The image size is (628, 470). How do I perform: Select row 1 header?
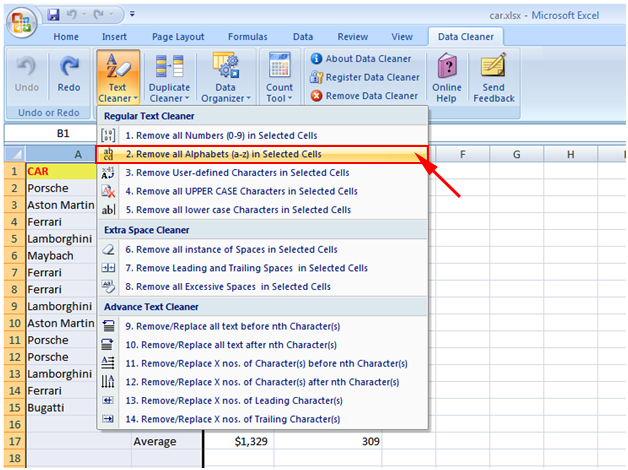pos(15,171)
